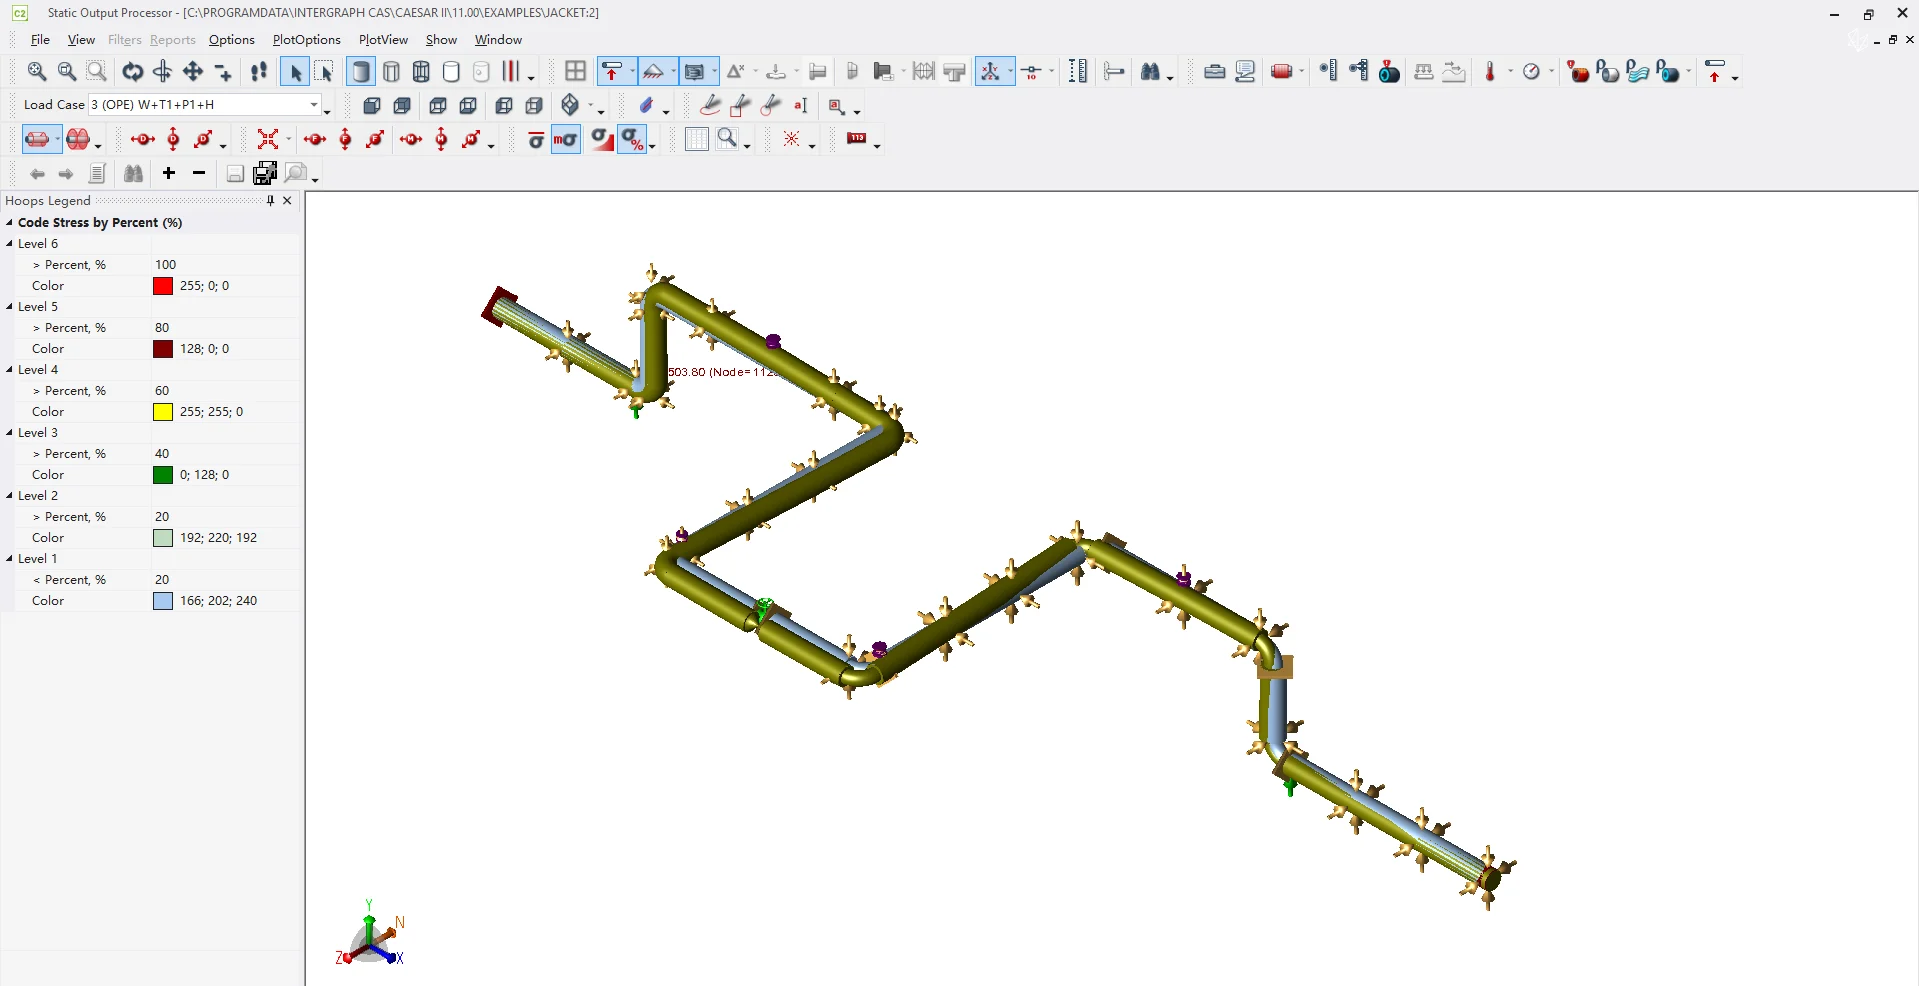The height and width of the screenshot is (986, 1919).
Task: Toggle the XYZ axis compass display
Action: [x=990, y=71]
